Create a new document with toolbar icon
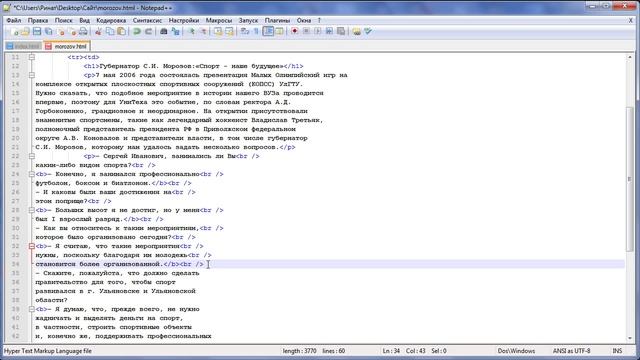The image size is (640, 360). point(15,32)
